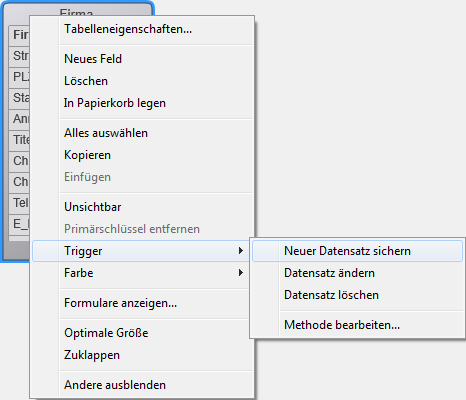The height and width of the screenshot is (400, 466).
Task: Toggle Datensatz löschen trigger
Action: [358, 295]
